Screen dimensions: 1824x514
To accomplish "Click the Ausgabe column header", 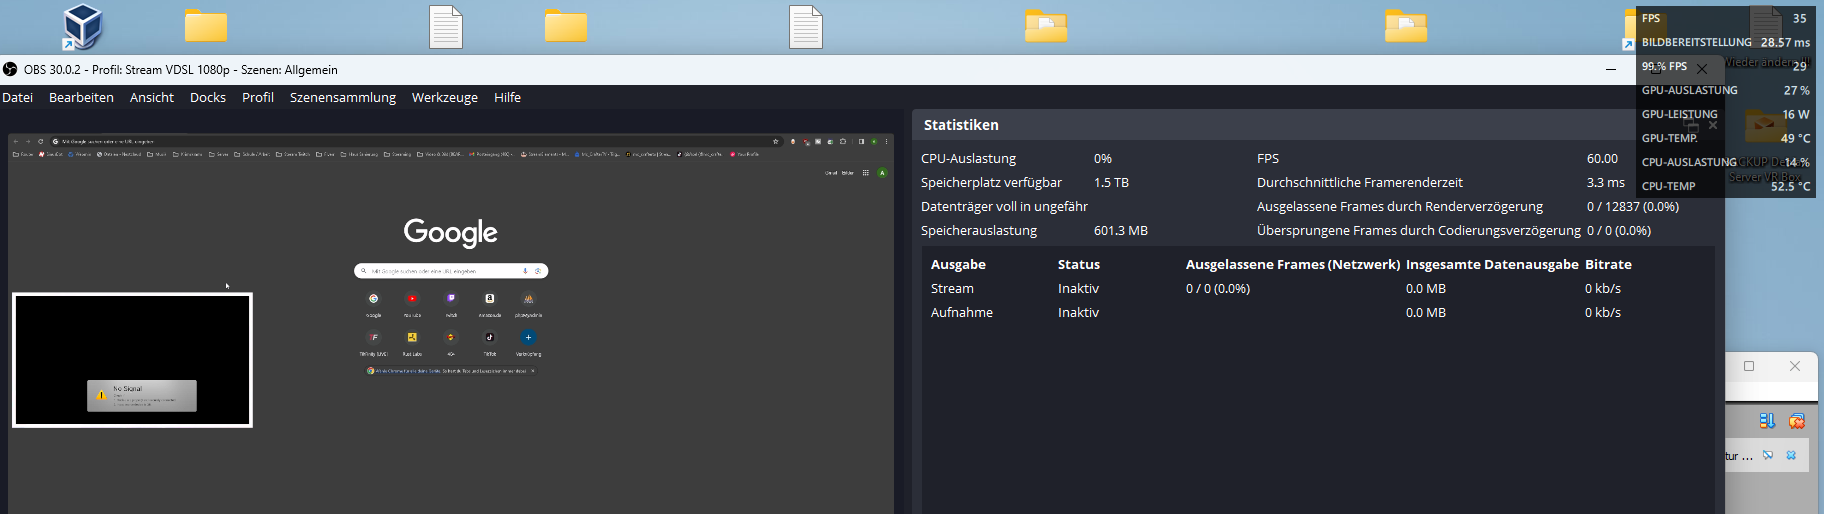I will tap(958, 264).
